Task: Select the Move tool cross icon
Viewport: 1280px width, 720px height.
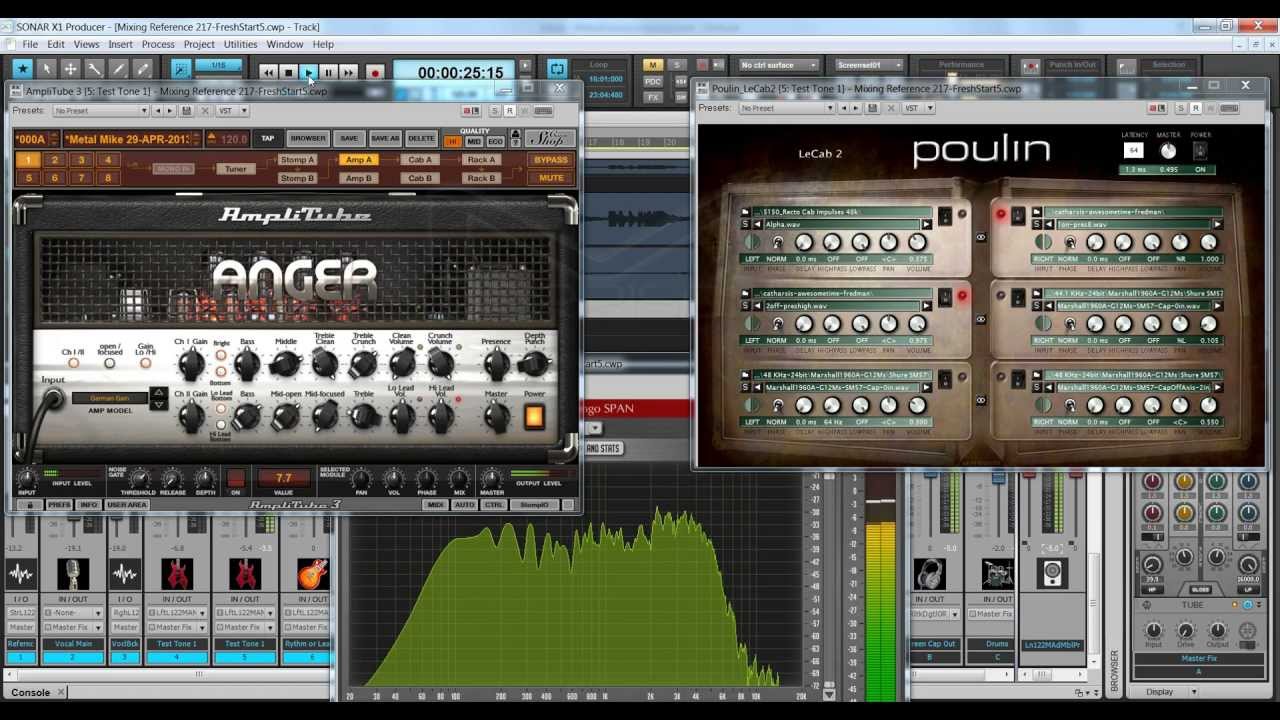Action: [70, 69]
